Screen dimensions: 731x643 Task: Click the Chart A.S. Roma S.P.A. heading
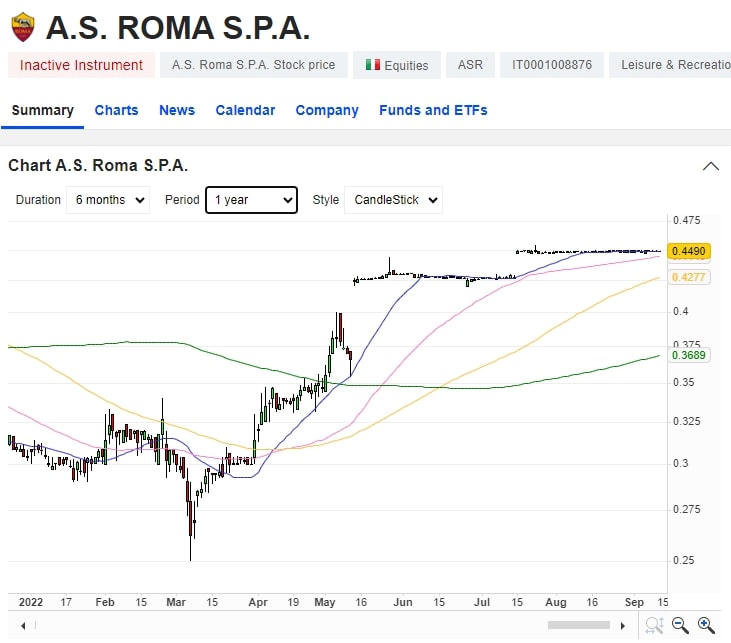tap(98, 166)
